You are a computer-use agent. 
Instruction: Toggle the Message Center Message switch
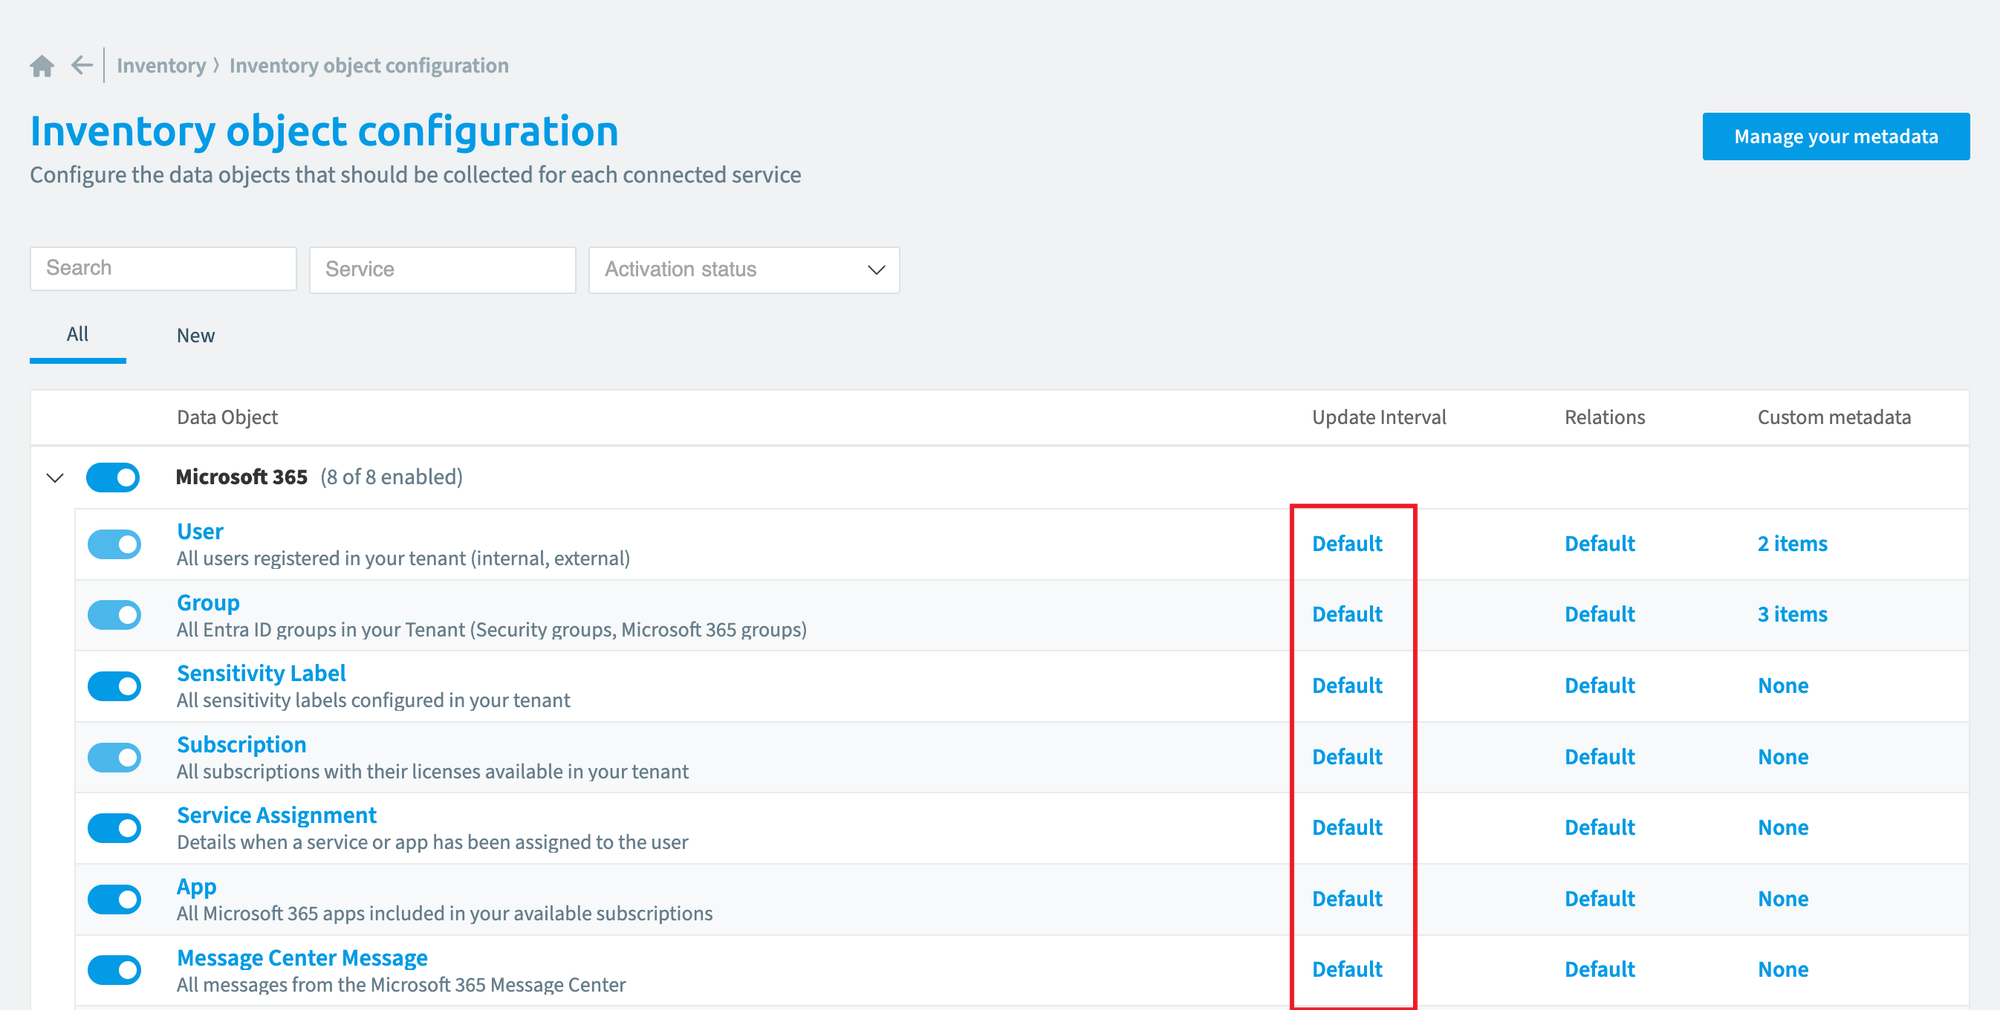tap(114, 970)
